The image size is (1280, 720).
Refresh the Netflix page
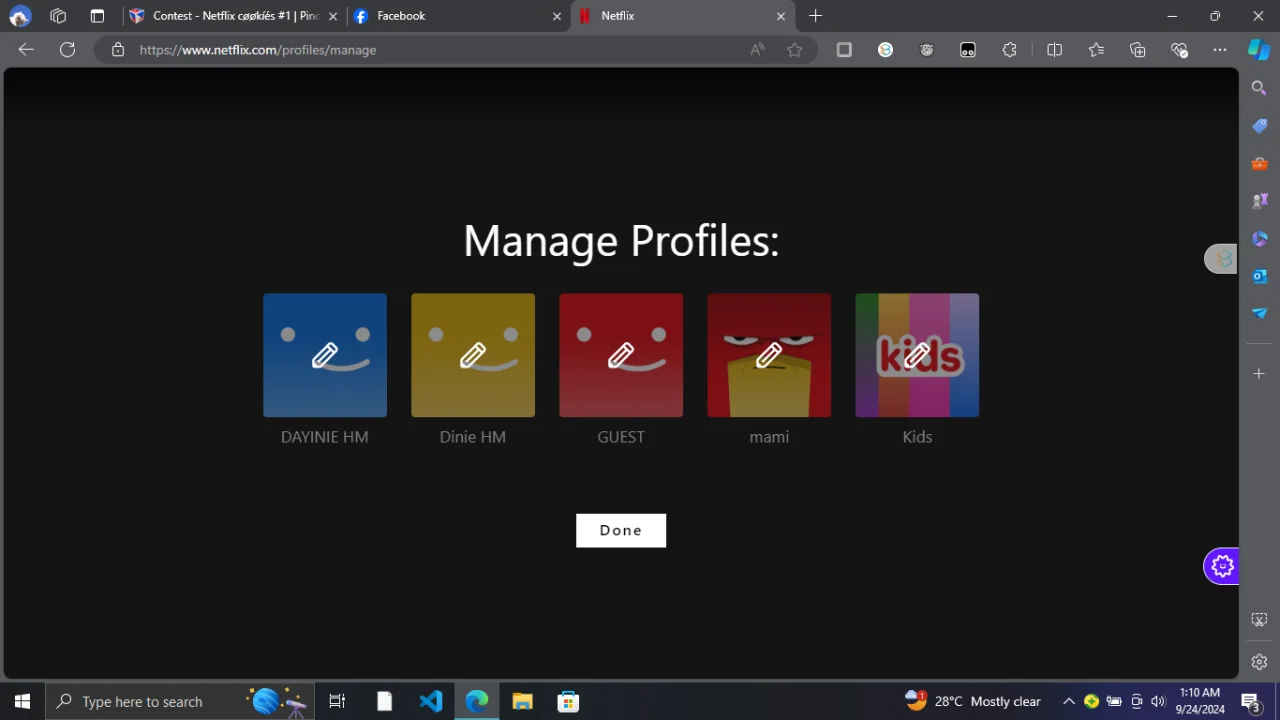[67, 50]
